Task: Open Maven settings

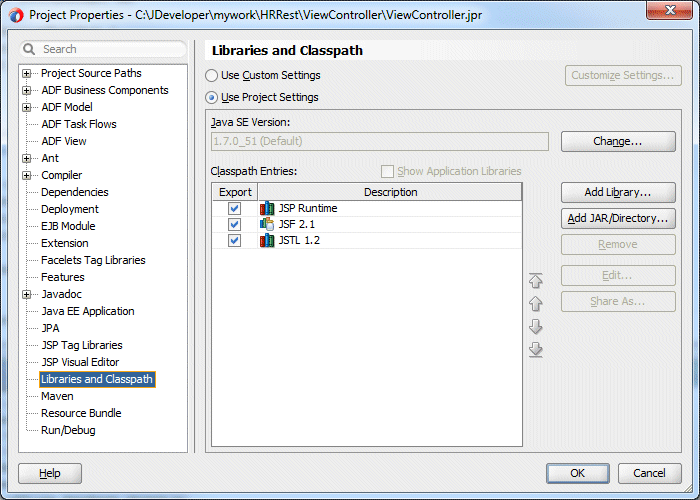Action: pyautogui.click(x=57, y=396)
